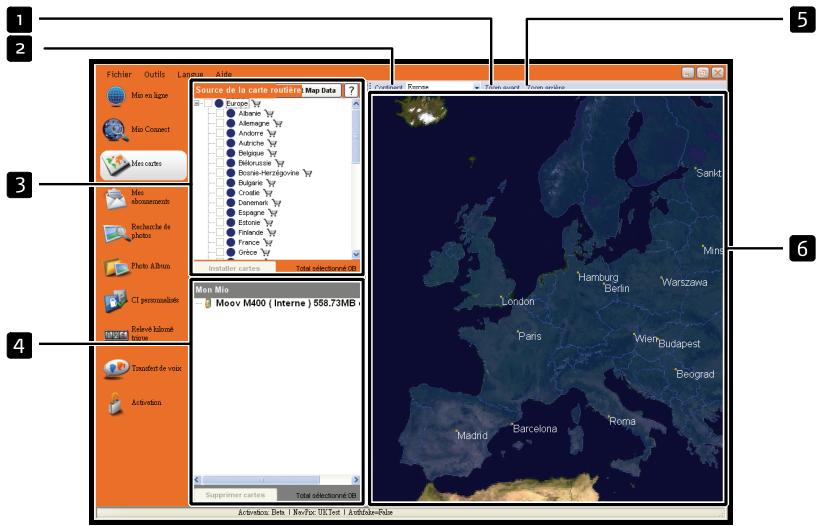Click the shopping cart next to Belgique

272,153
